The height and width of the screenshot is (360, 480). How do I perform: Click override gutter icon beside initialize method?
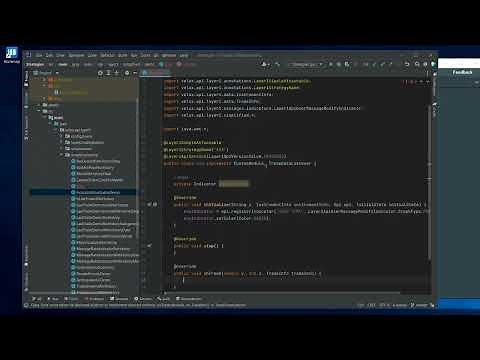click(150, 204)
